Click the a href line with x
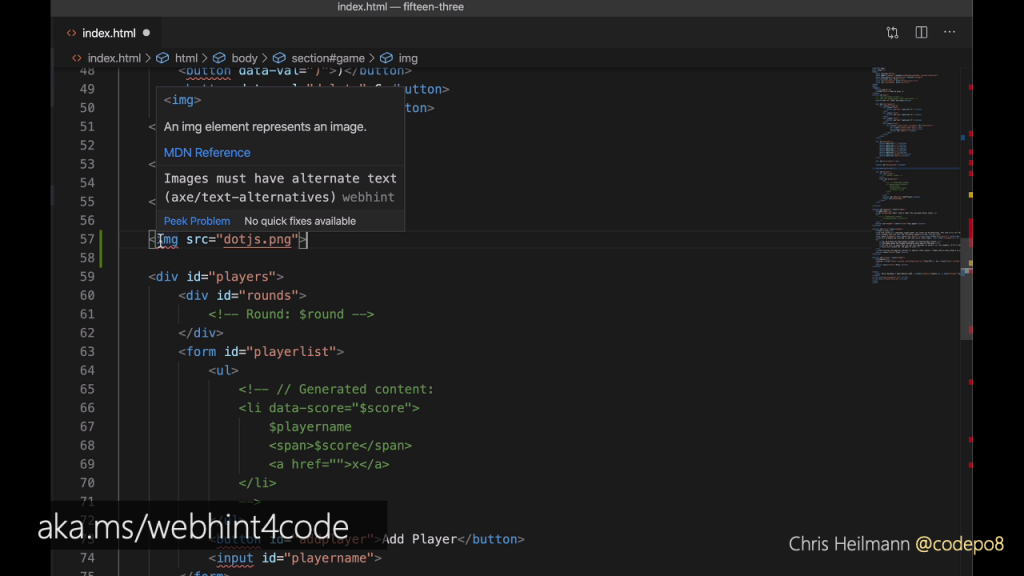The width and height of the screenshot is (1024, 576). (x=328, y=464)
